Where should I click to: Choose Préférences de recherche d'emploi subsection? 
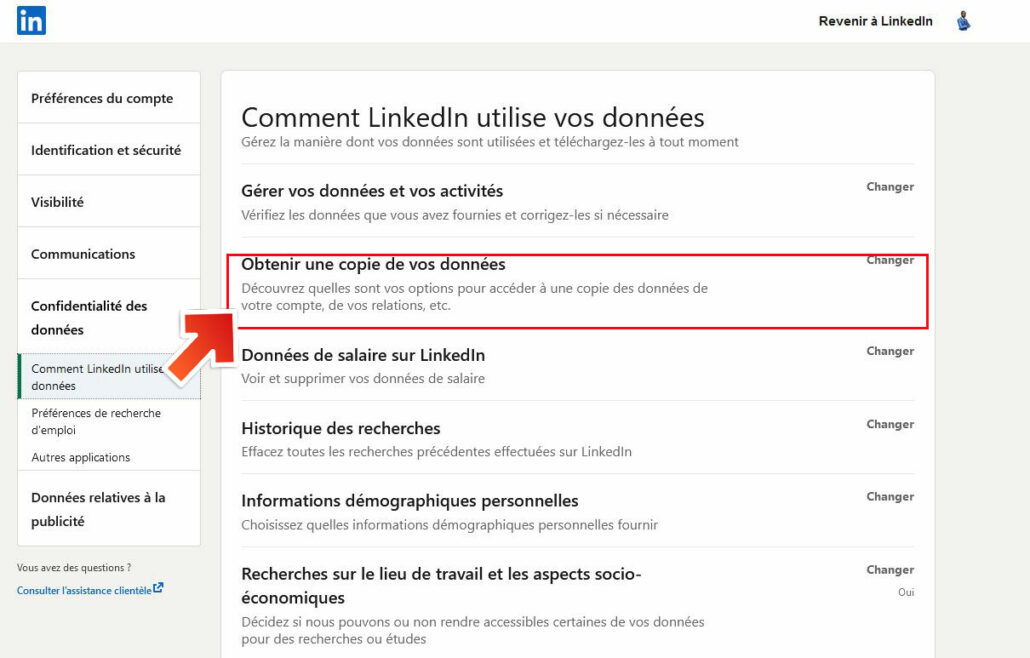tap(96, 422)
